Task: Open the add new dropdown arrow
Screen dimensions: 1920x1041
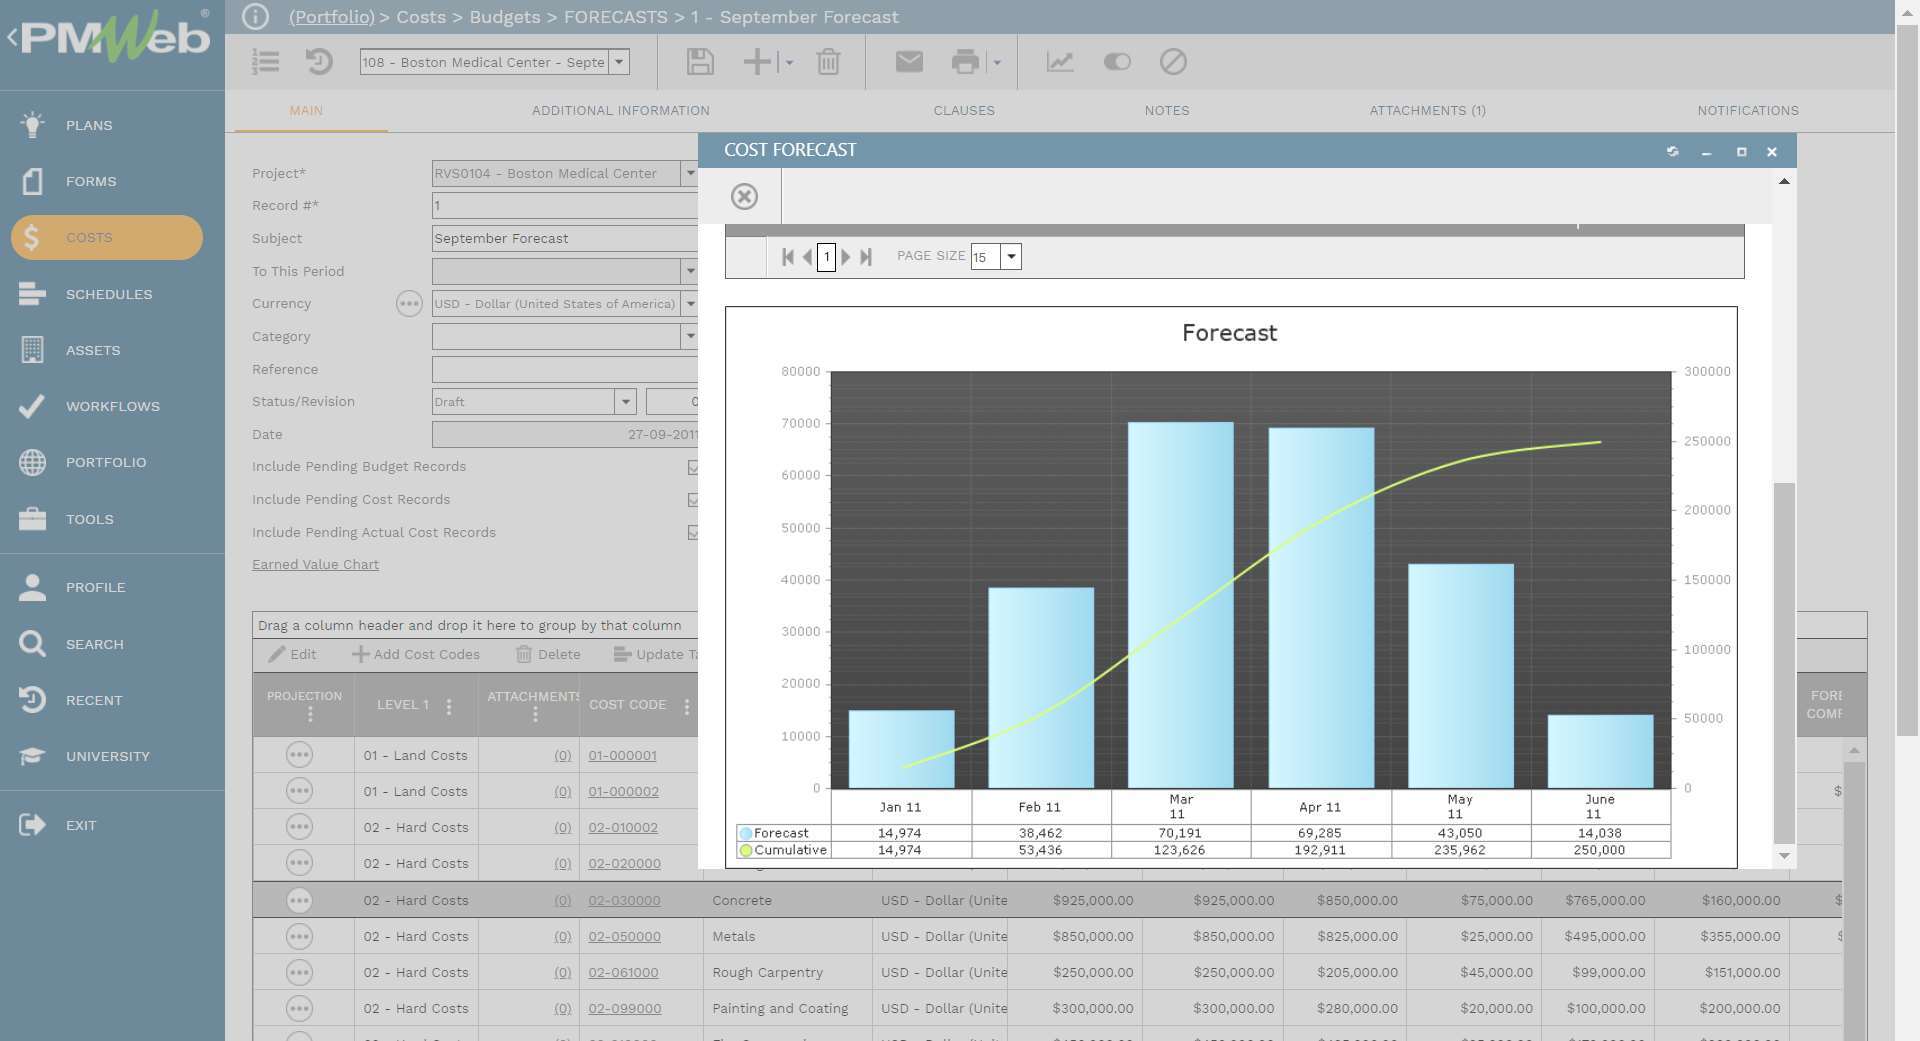Action: pos(789,63)
